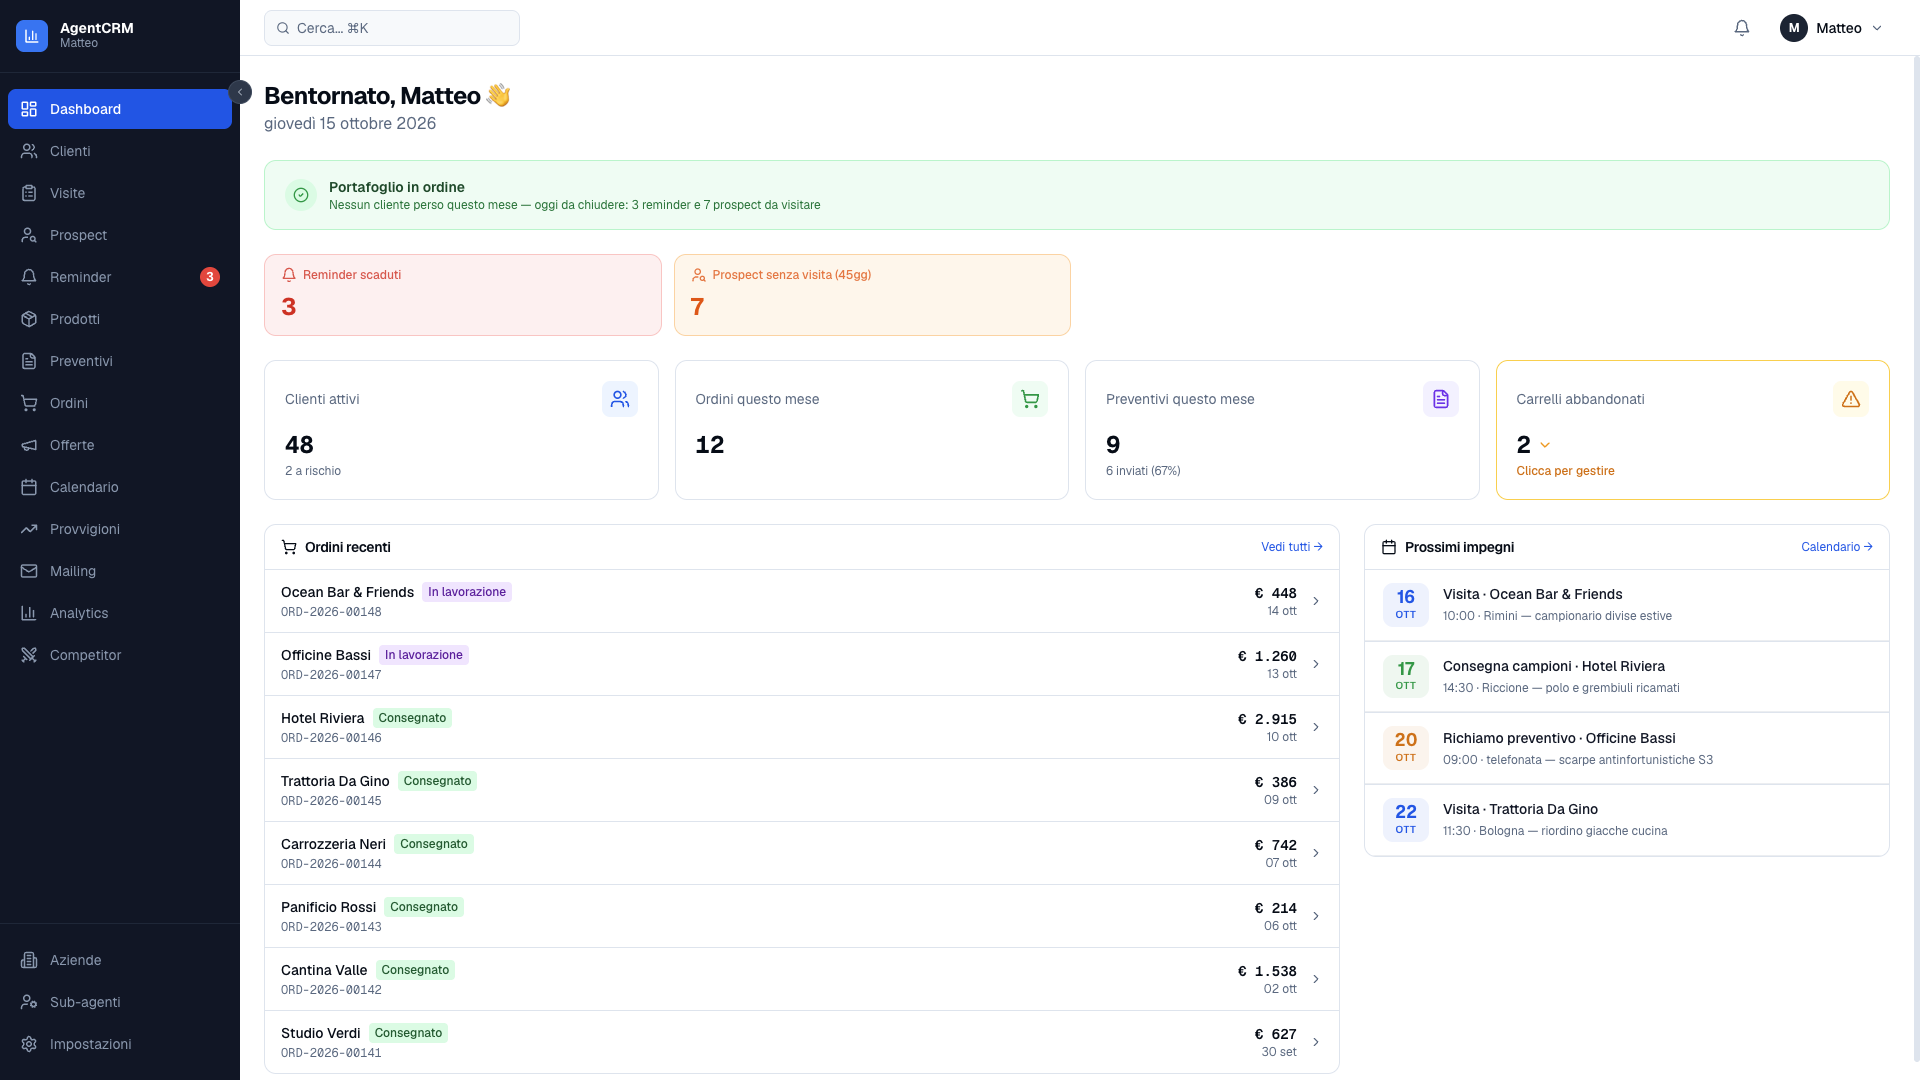This screenshot has height=1080, width=1920.
Task: Click Richiamo preventivo Officine Bassi entry
Action: coord(1627,748)
